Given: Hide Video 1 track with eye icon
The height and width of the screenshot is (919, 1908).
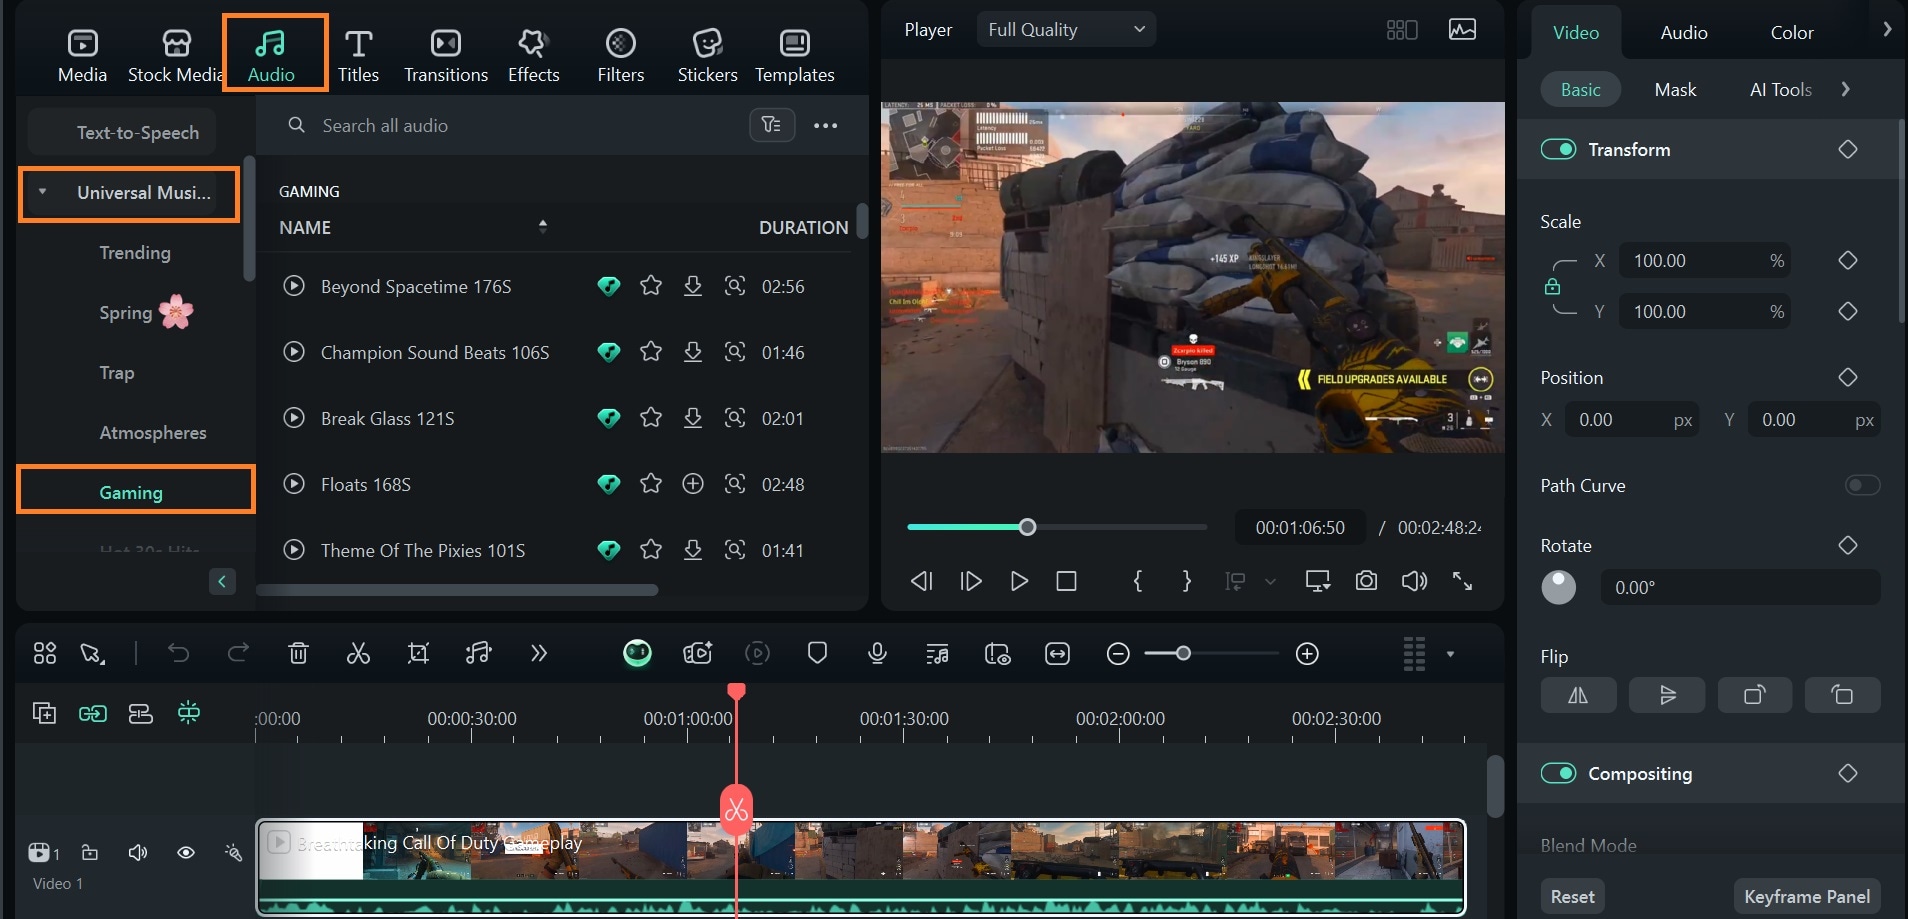Looking at the screenshot, I should click(186, 853).
